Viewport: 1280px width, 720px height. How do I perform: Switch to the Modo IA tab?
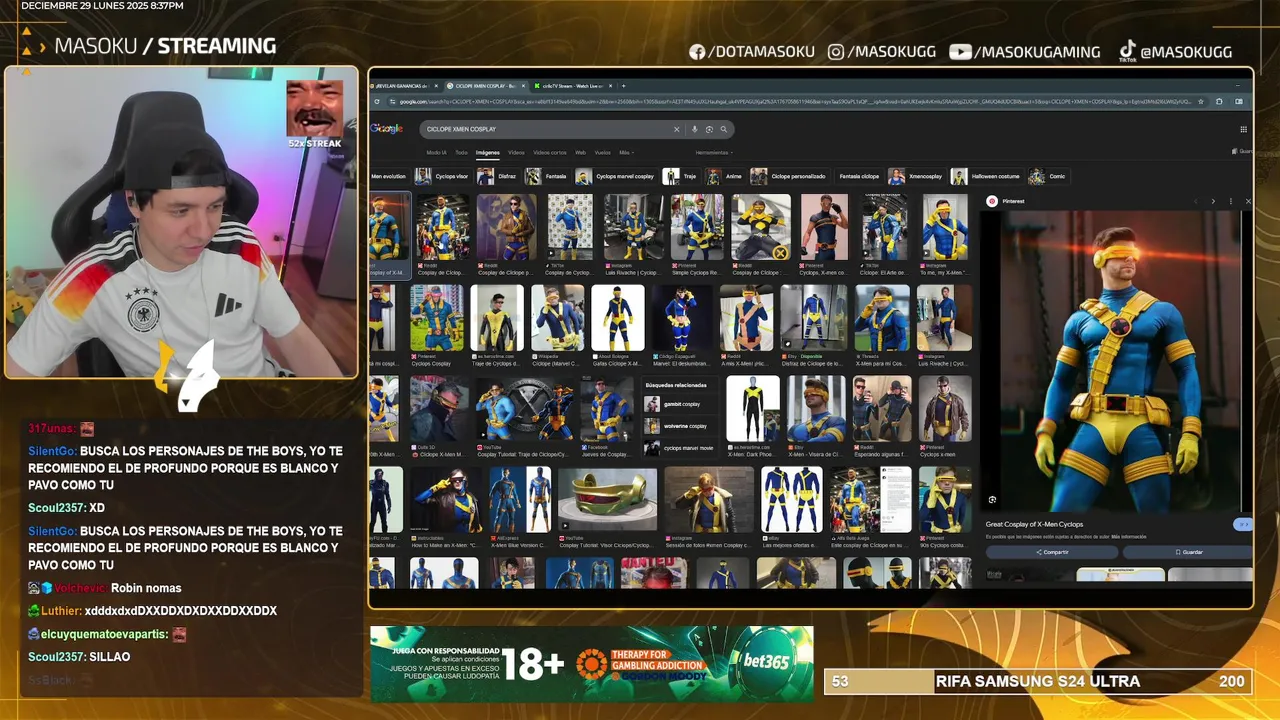coord(436,153)
